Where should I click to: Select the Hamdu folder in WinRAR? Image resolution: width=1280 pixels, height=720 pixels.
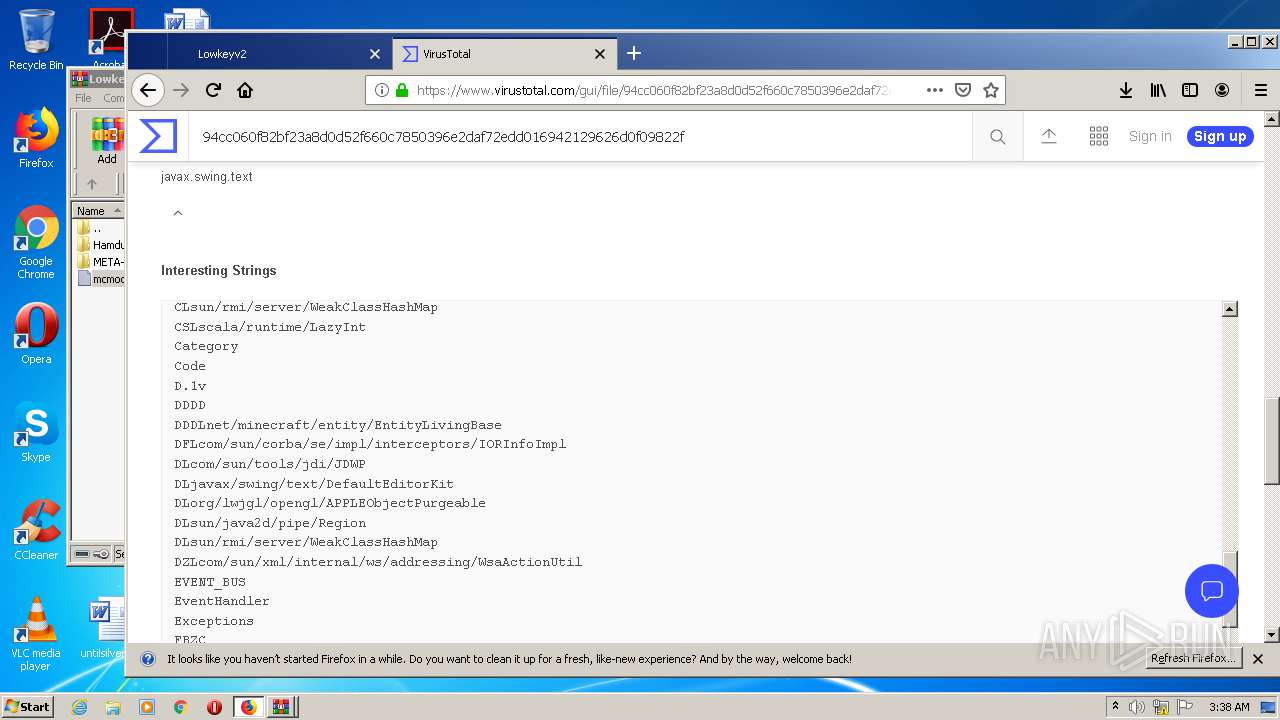[100, 245]
